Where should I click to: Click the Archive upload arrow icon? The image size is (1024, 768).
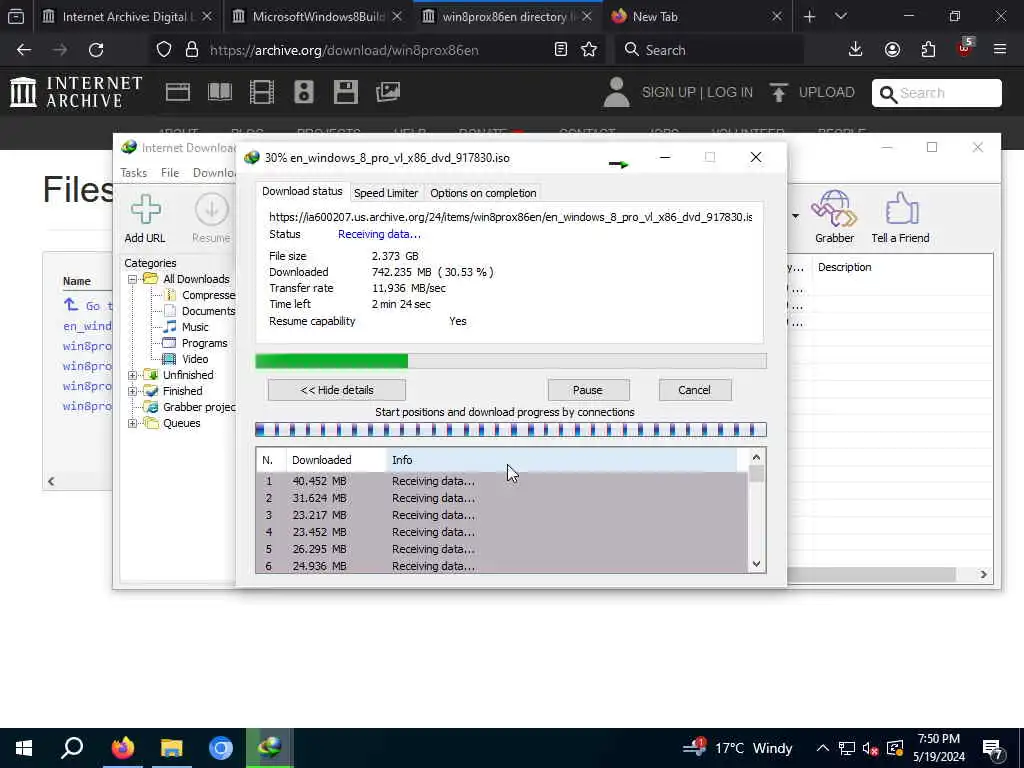click(778, 92)
